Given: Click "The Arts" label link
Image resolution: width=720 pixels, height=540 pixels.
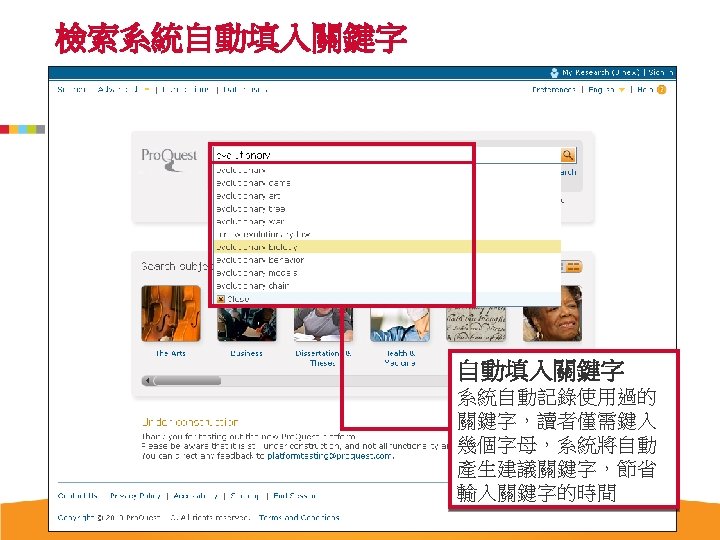Looking at the screenshot, I should pyautogui.click(x=170, y=353).
